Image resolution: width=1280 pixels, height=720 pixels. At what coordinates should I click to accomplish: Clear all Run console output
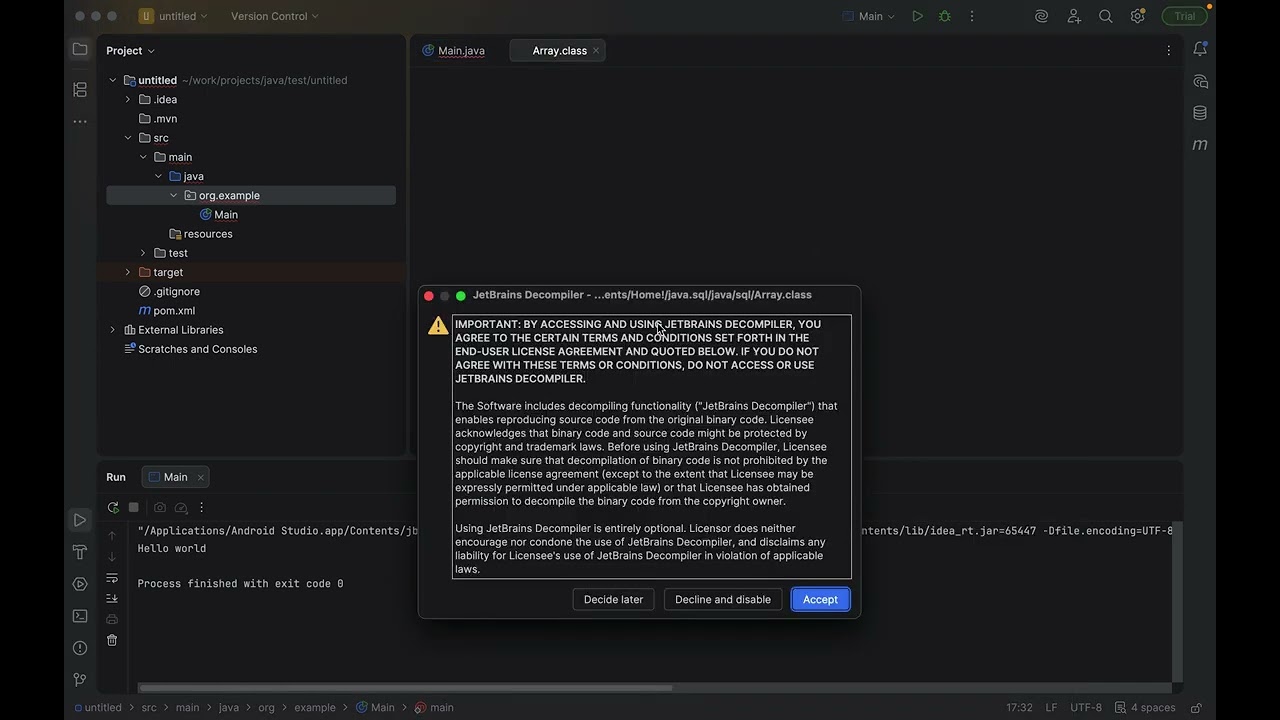tap(112, 640)
